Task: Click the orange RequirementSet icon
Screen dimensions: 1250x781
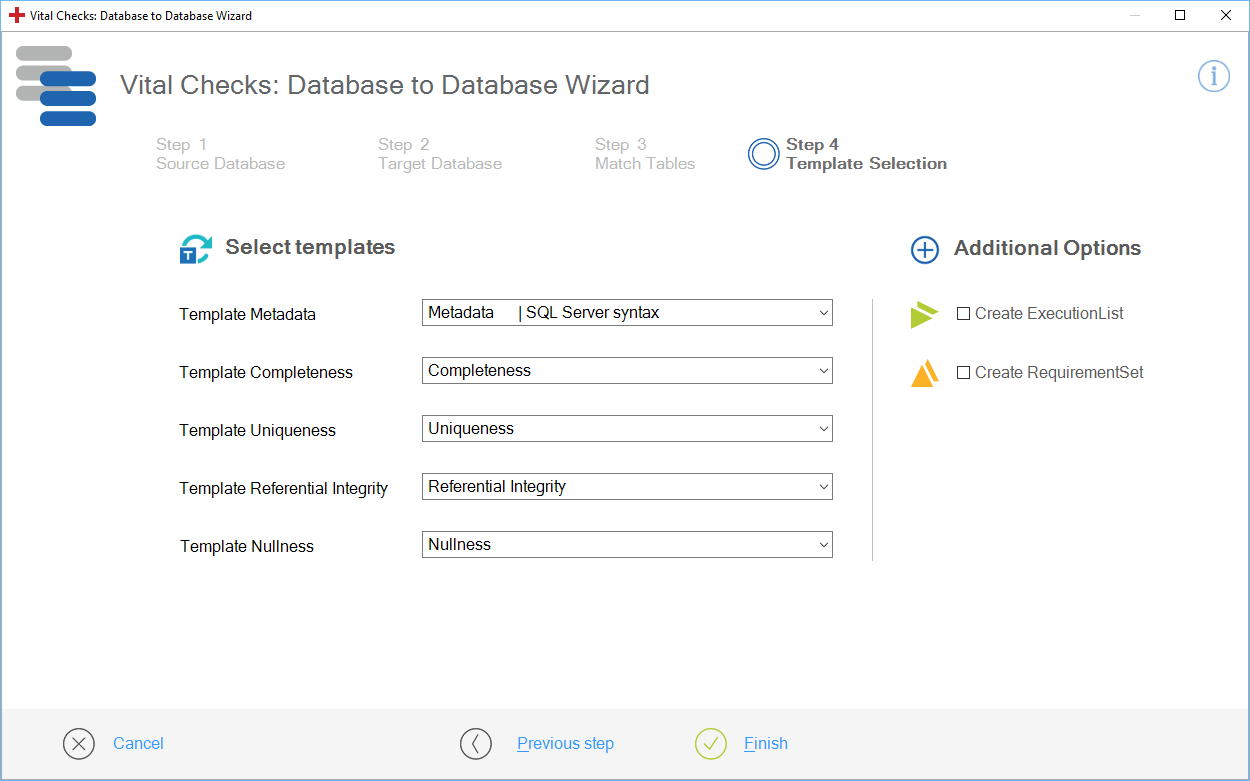Action: (x=925, y=373)
